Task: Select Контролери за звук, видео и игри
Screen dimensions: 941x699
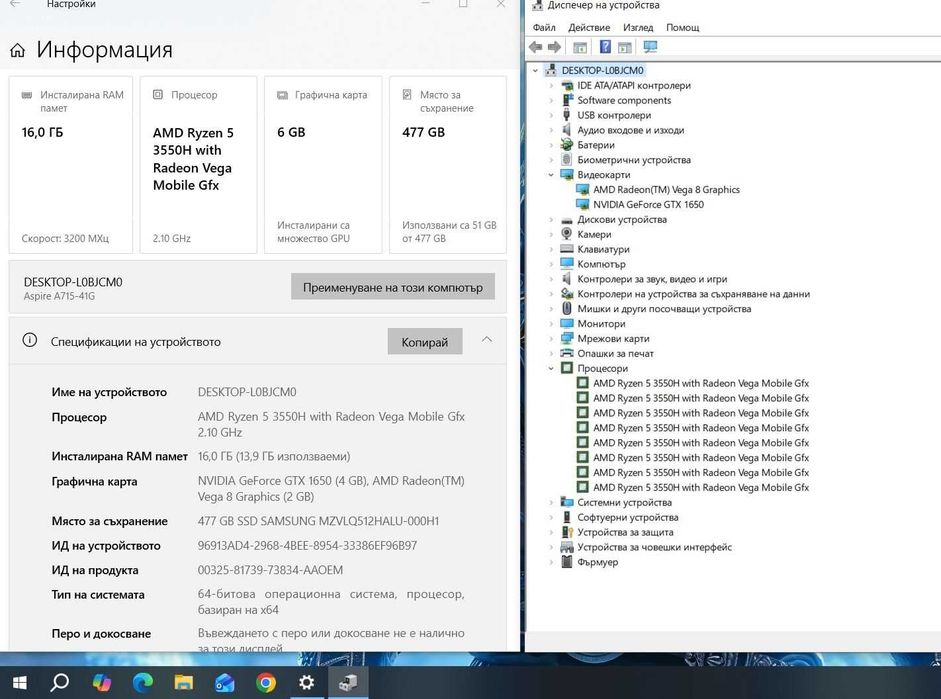Action: coord(652,279)
